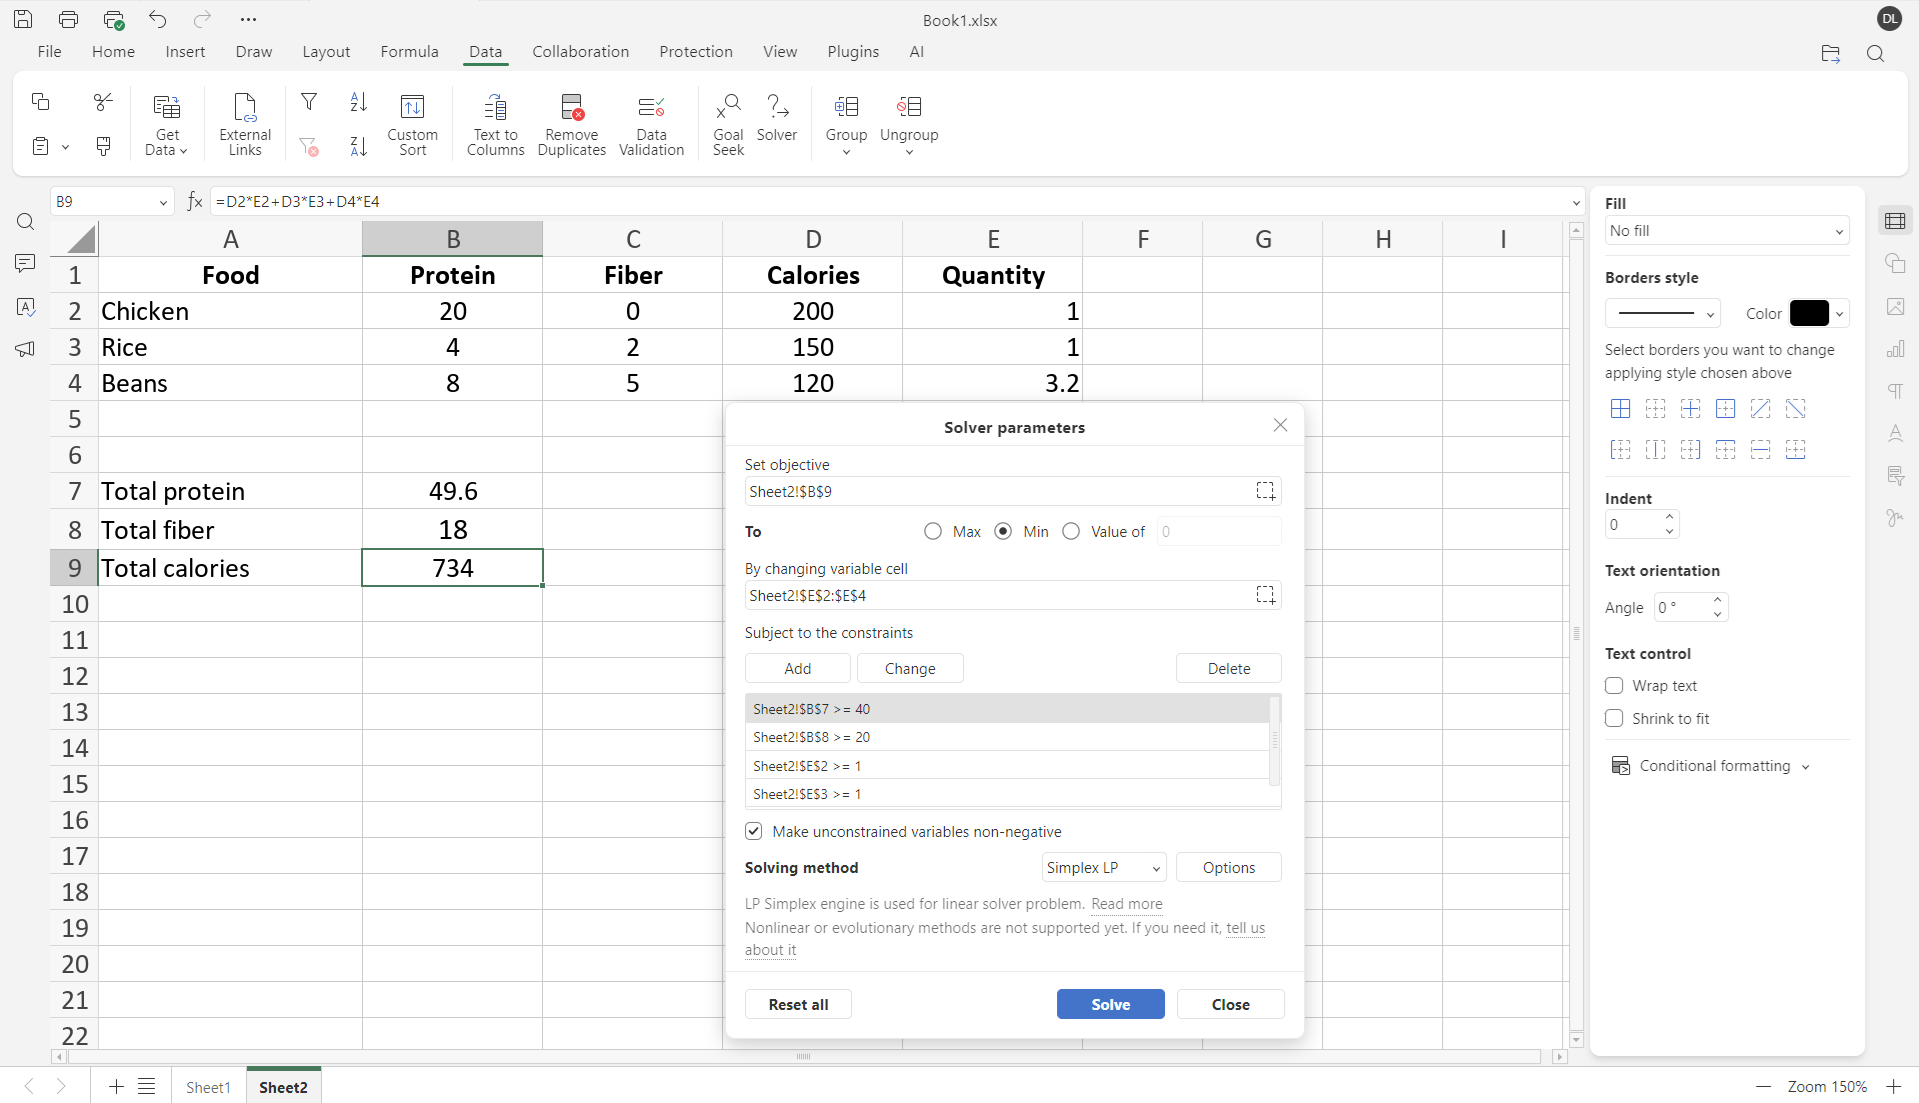Uncheck Make unconstrained variables non-negative
This screenshot has width=1919, height=1103.
pos(754,832)
